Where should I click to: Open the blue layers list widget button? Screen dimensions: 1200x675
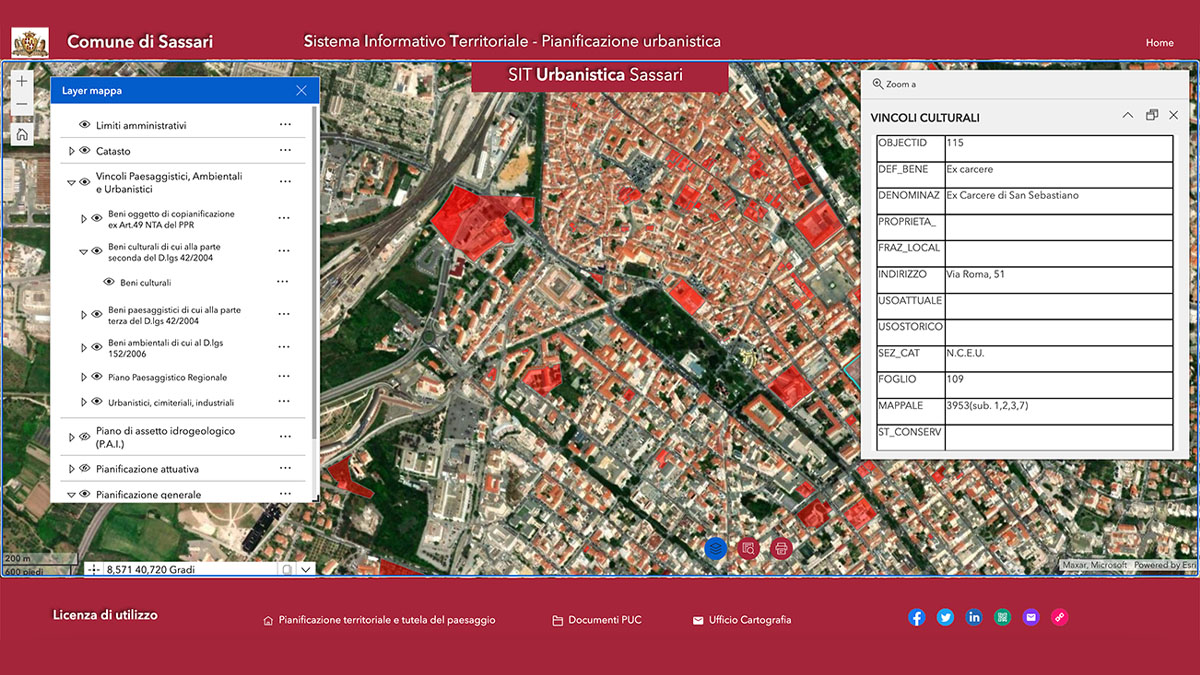click(x=715, y=548)
